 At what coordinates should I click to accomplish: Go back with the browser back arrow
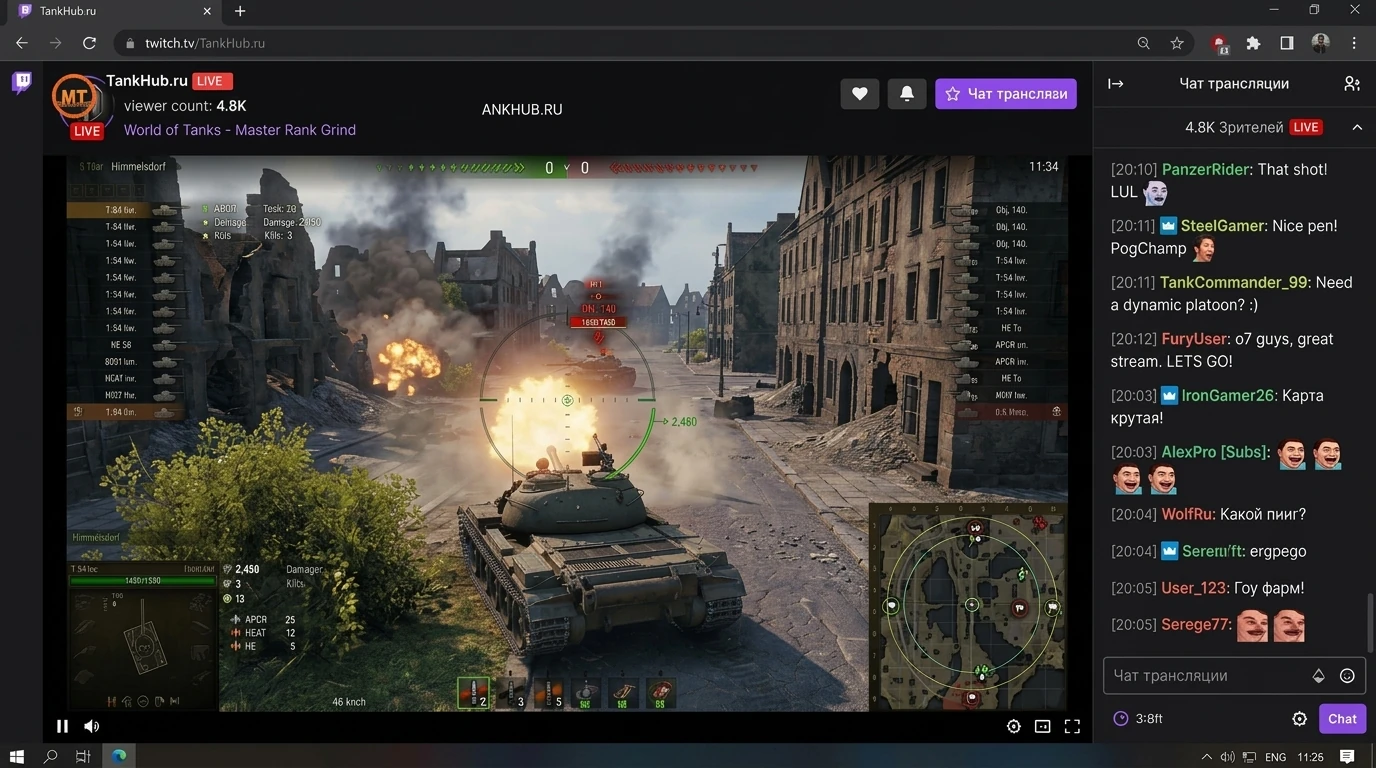[22, 43]
